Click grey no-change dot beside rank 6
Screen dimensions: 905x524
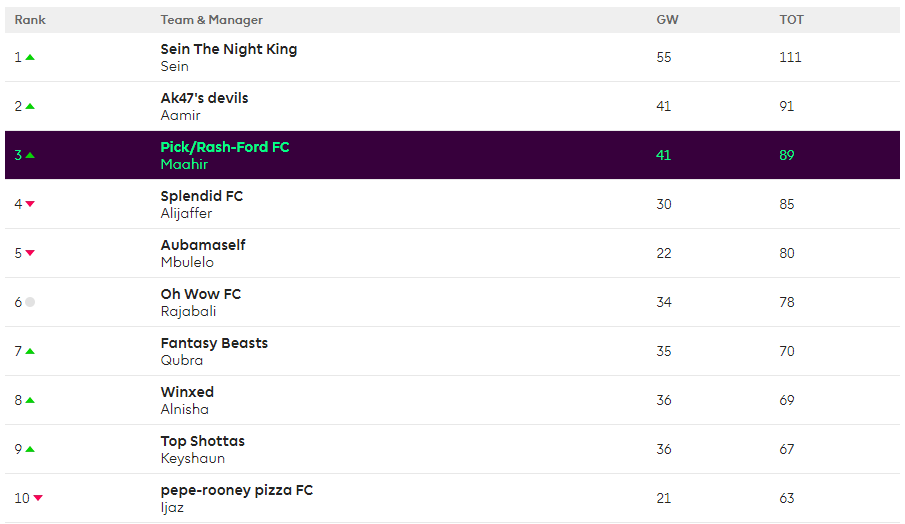30,302
